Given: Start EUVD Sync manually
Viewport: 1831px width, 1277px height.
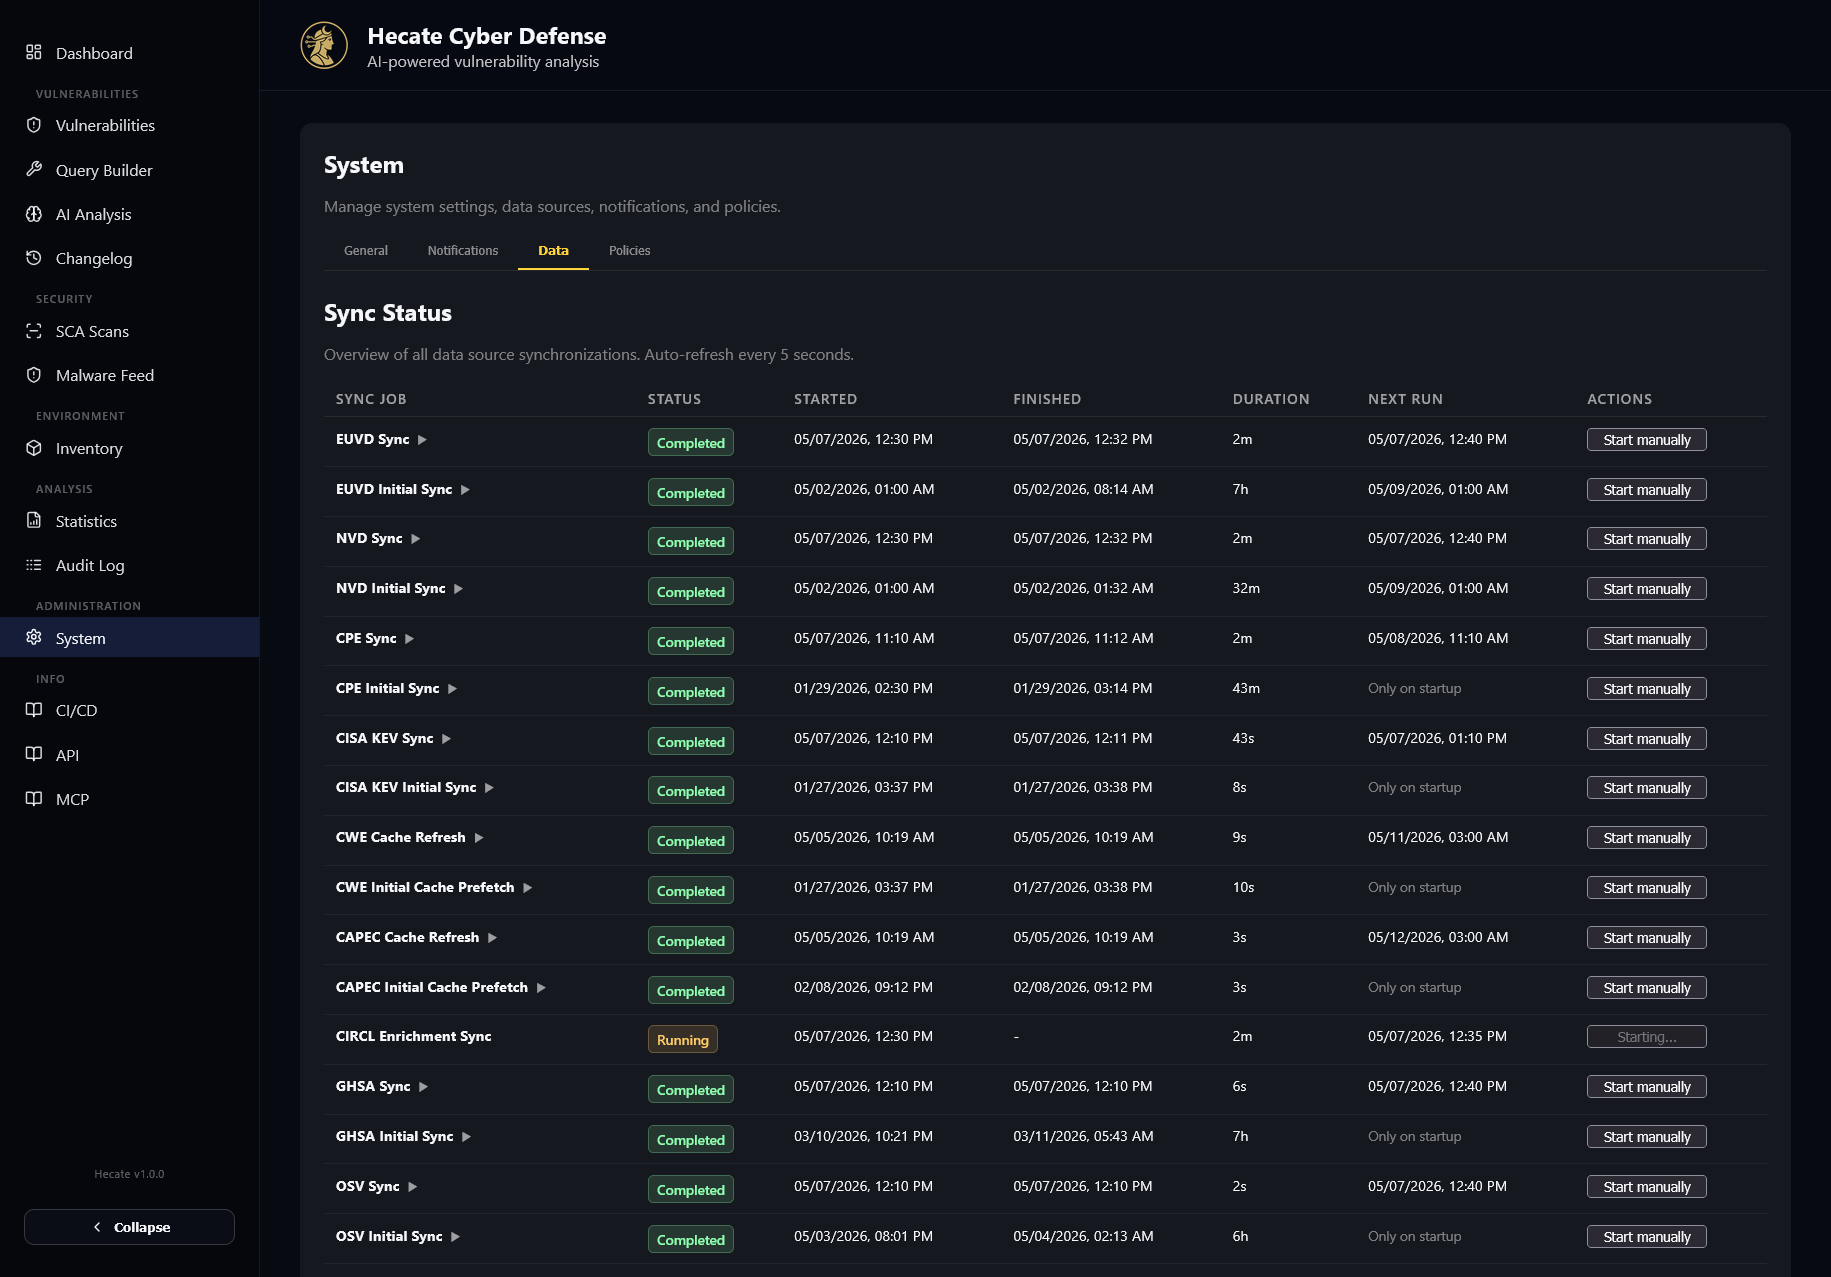Looking at the screenshot, I should [1646, 440].
